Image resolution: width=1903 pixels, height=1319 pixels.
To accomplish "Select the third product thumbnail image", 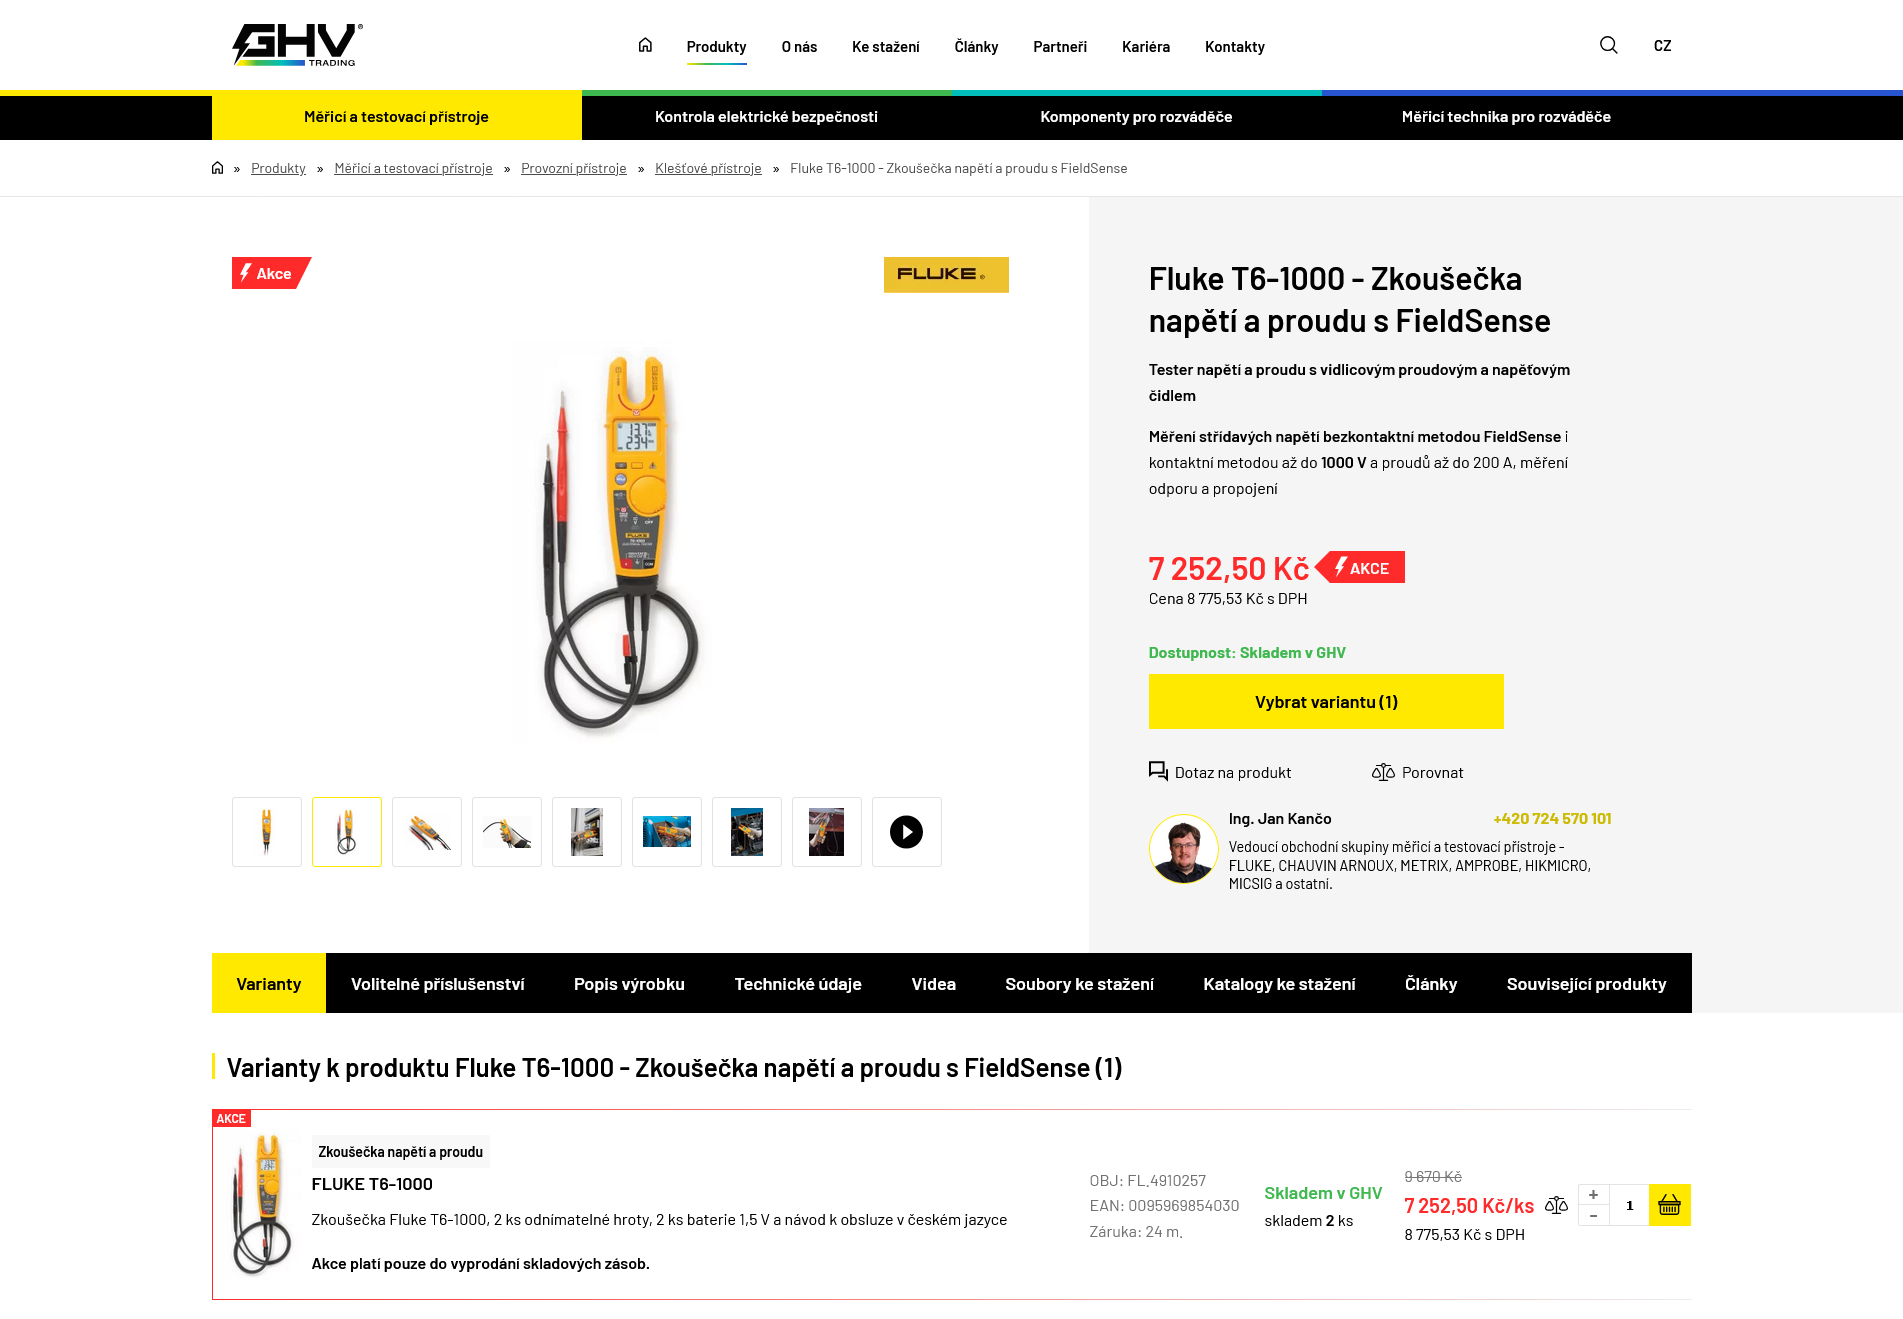I will [427, 832].
